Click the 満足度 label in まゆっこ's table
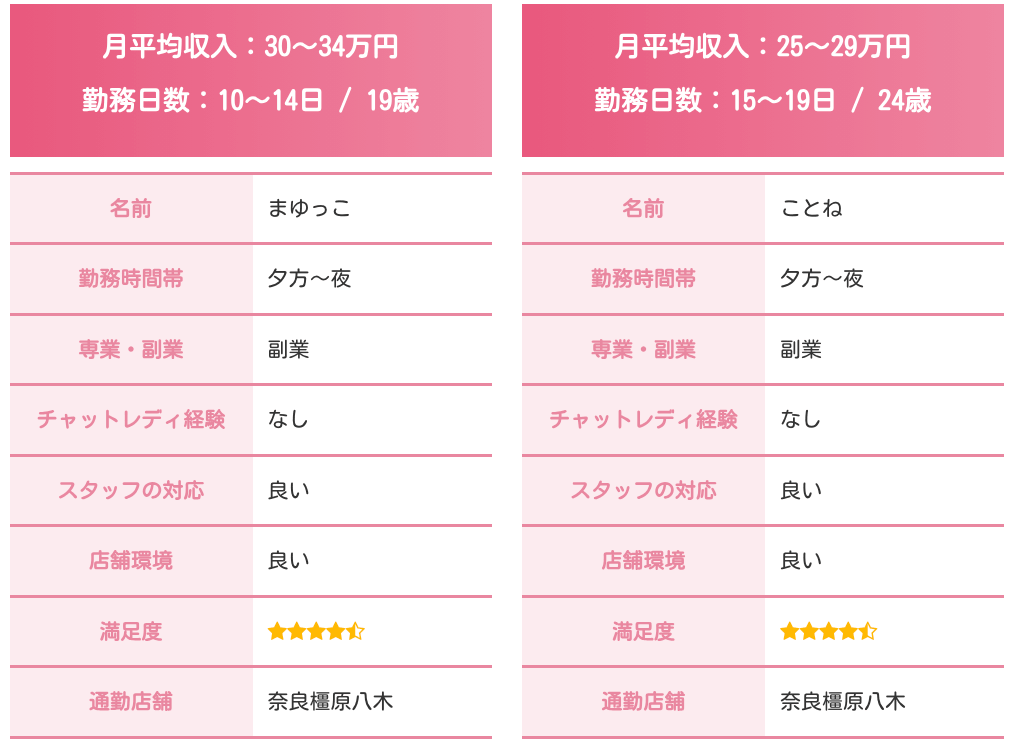 coord(131,631)
